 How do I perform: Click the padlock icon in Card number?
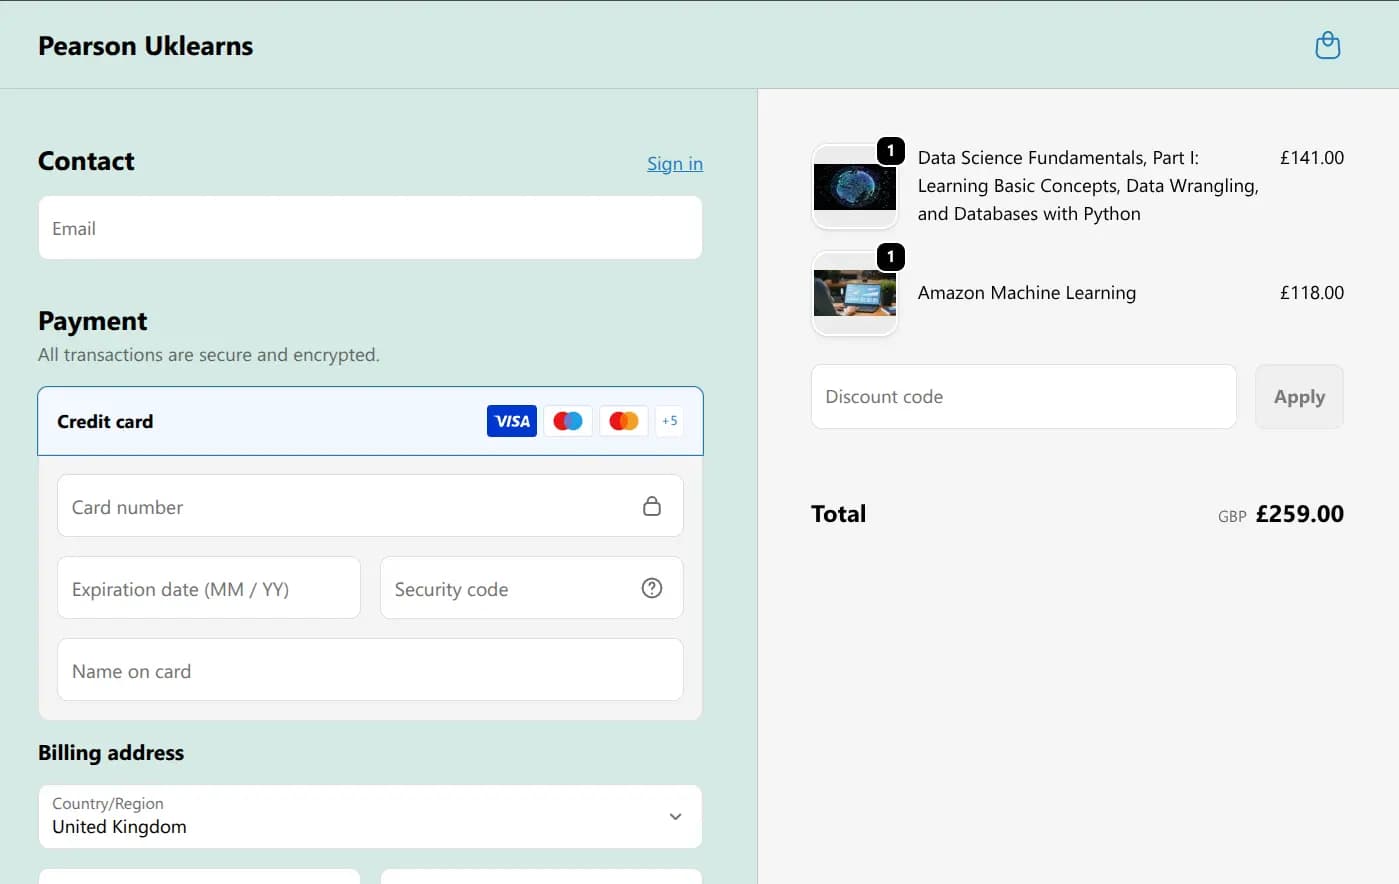click(x=652, y=506)
